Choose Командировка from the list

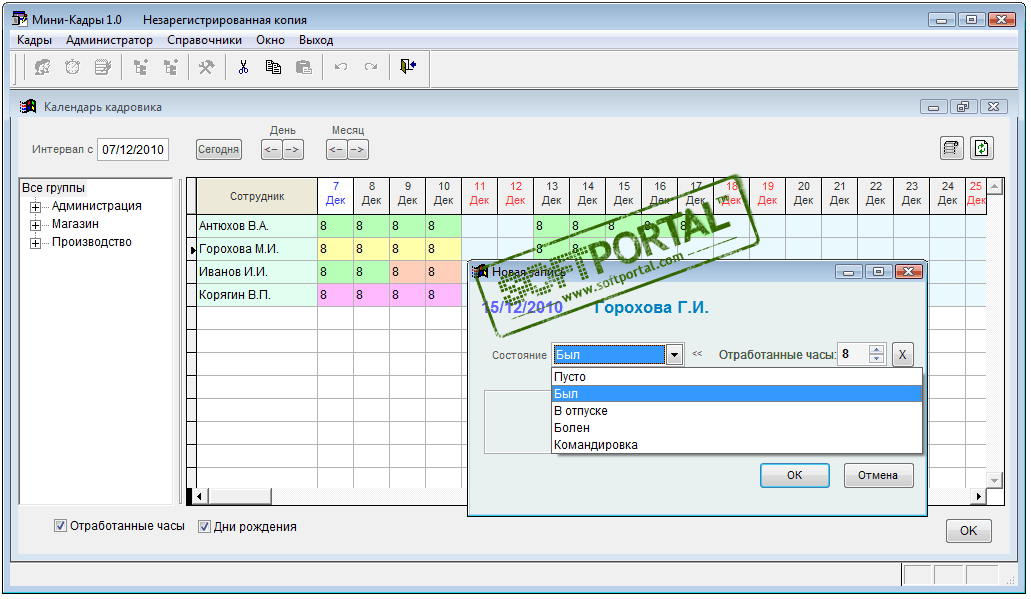(736, 445)
